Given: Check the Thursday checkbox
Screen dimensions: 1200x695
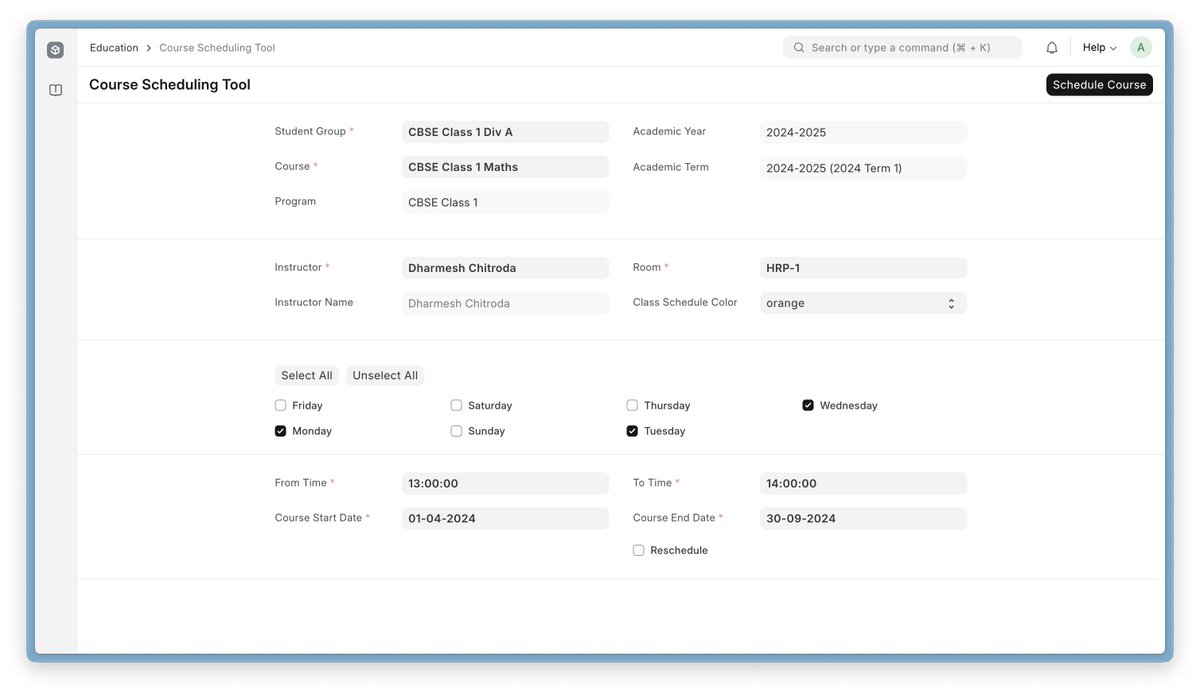Looking at the screenshot, I should 632,406.
